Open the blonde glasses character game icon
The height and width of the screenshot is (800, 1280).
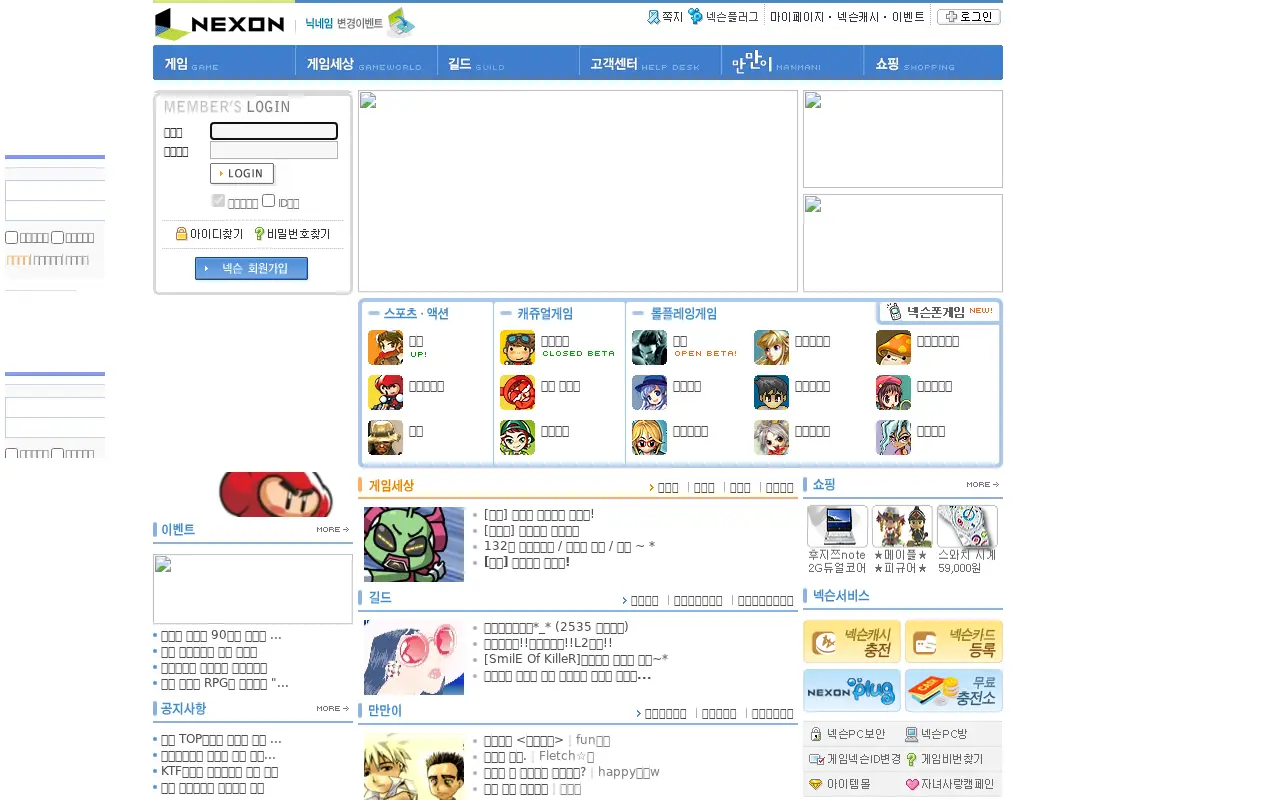tap(649, 437)
